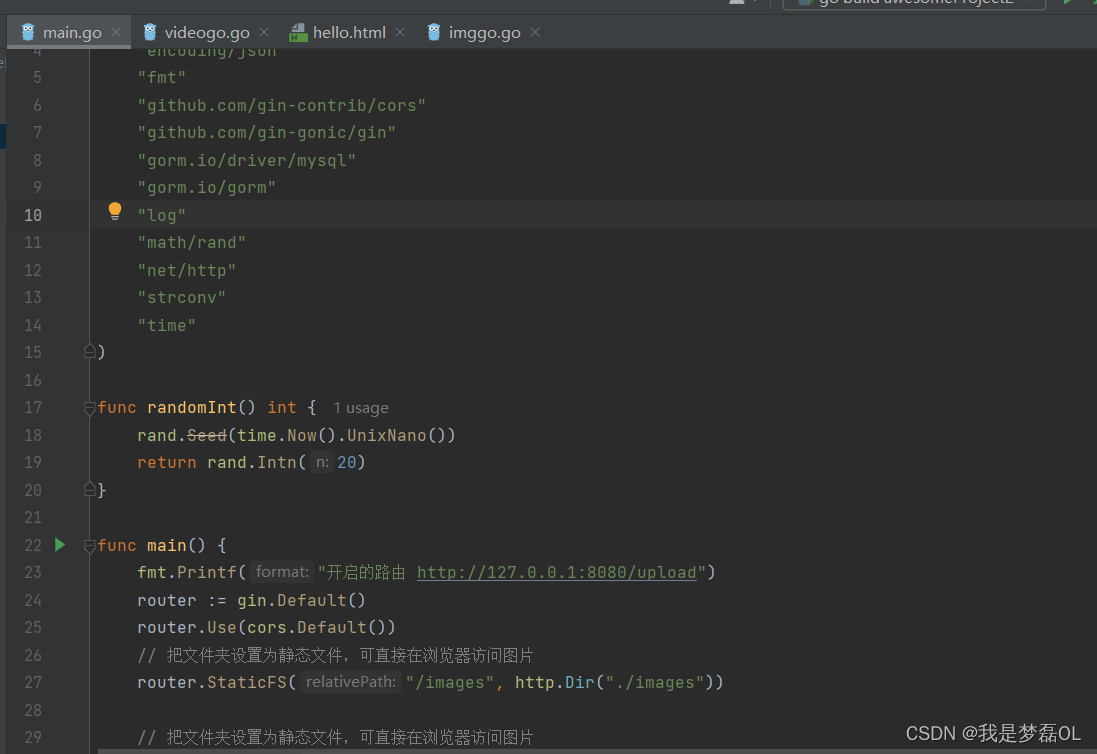Close the videogo.go tab

(x=264, y=32)
